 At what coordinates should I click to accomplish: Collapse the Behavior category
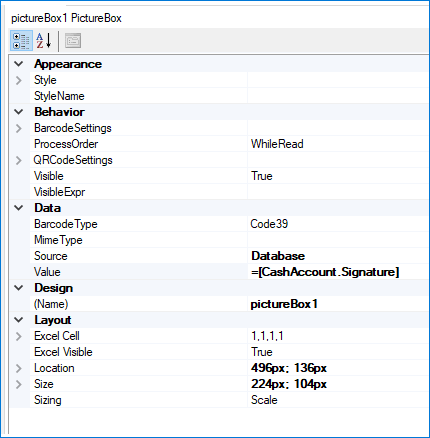[x=19, y=112]
